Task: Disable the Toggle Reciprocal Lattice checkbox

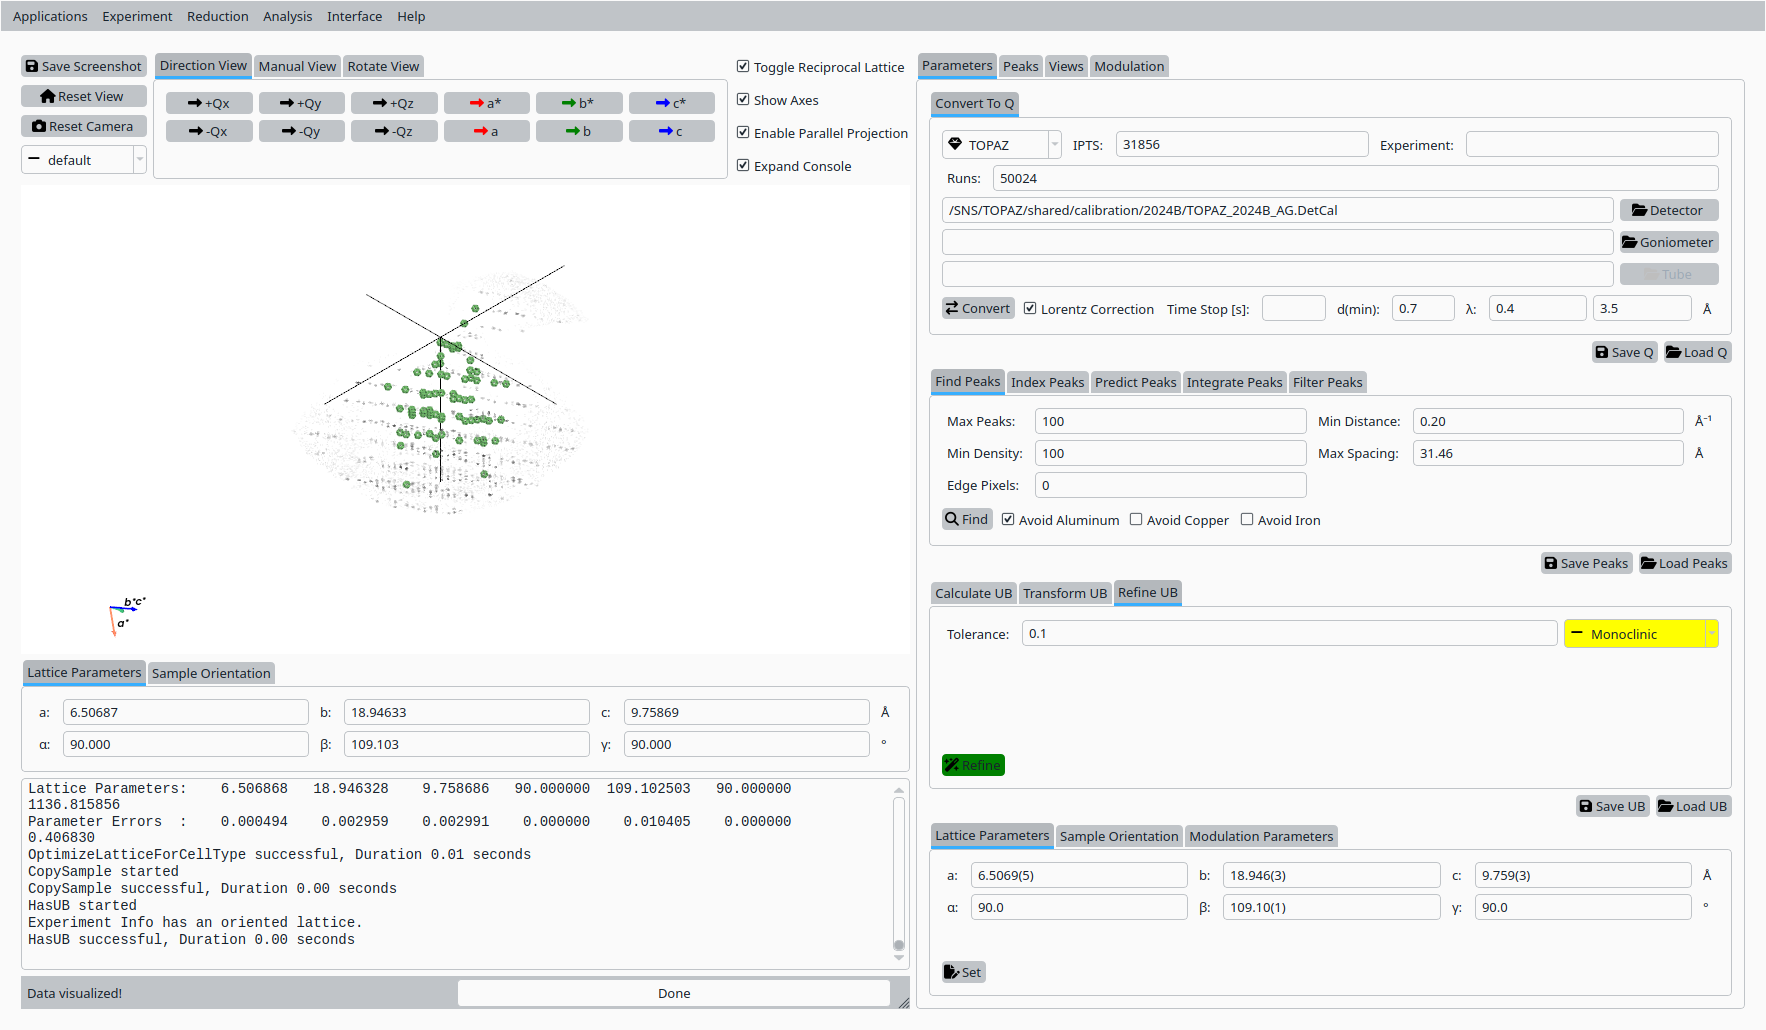Action: pos(743,67)
